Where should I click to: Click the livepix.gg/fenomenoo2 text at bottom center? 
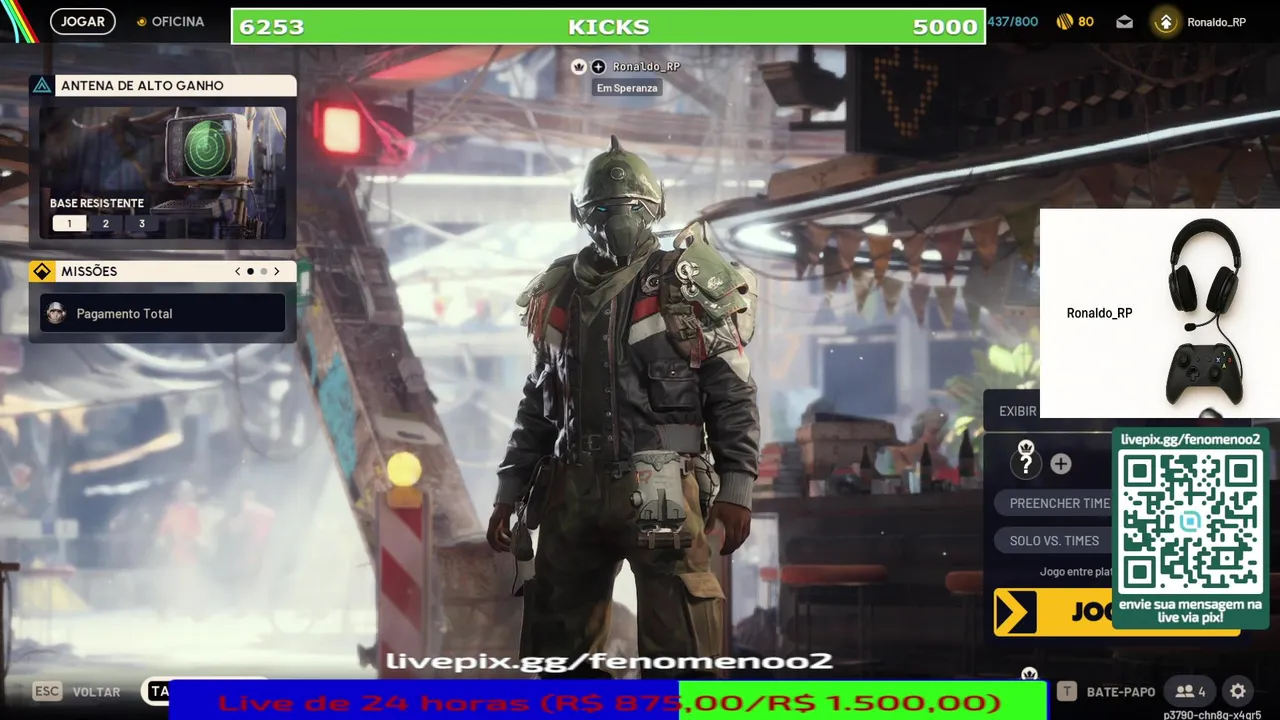(x=609, y=661)
